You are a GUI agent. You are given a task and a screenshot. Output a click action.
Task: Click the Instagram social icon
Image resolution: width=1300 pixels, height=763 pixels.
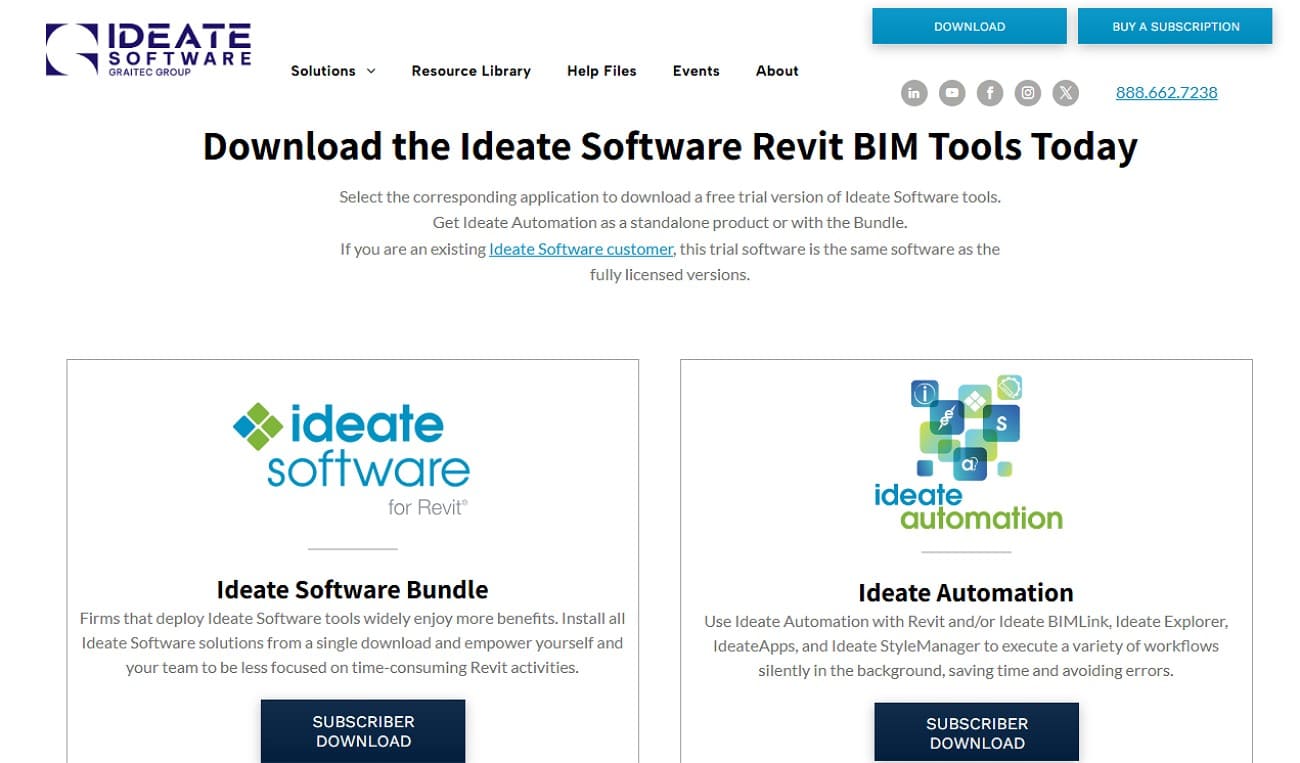tap(1028, 93)
